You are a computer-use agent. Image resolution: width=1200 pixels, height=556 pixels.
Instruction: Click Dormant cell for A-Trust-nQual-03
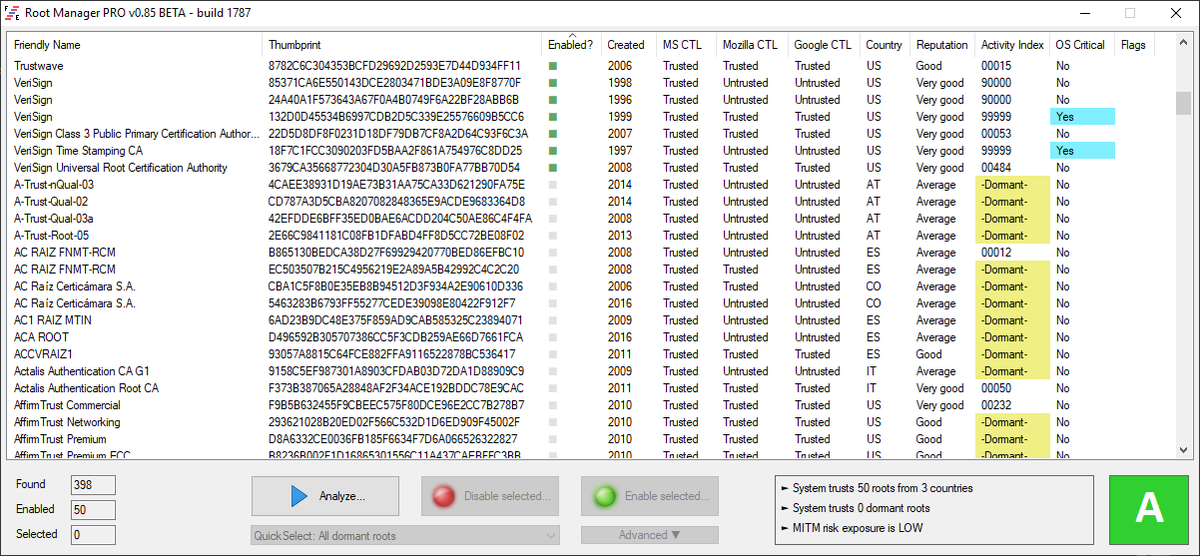pyautogui.click(x=1012, y=185)
